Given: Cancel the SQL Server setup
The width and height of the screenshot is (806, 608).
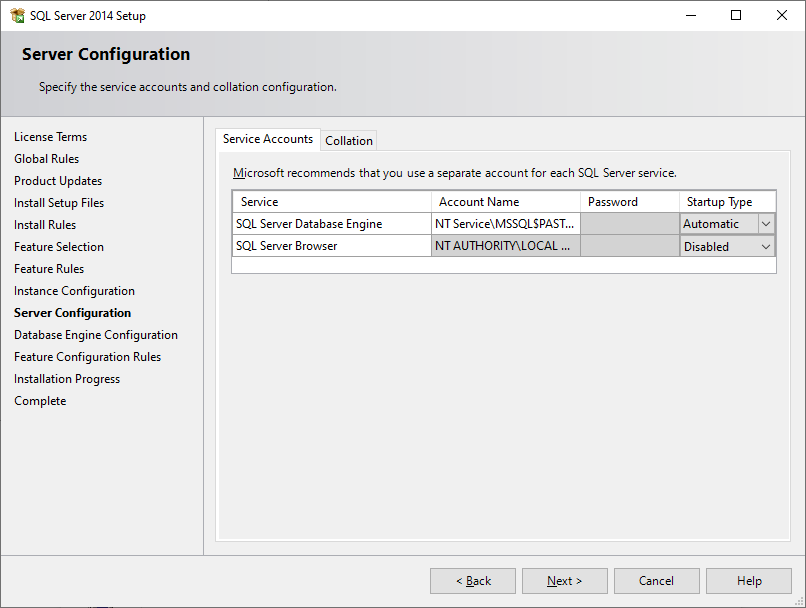Looking at the screenshot, I should (656, 581).
